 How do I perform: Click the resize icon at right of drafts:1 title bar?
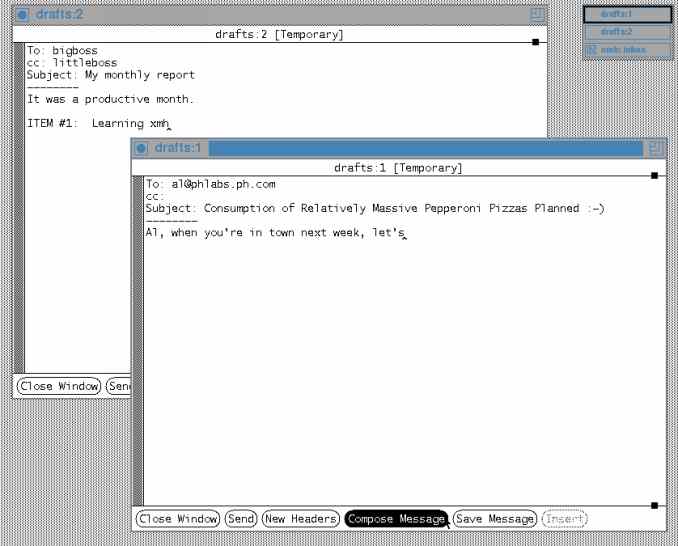pyautogui.click(x=656, y=148)
